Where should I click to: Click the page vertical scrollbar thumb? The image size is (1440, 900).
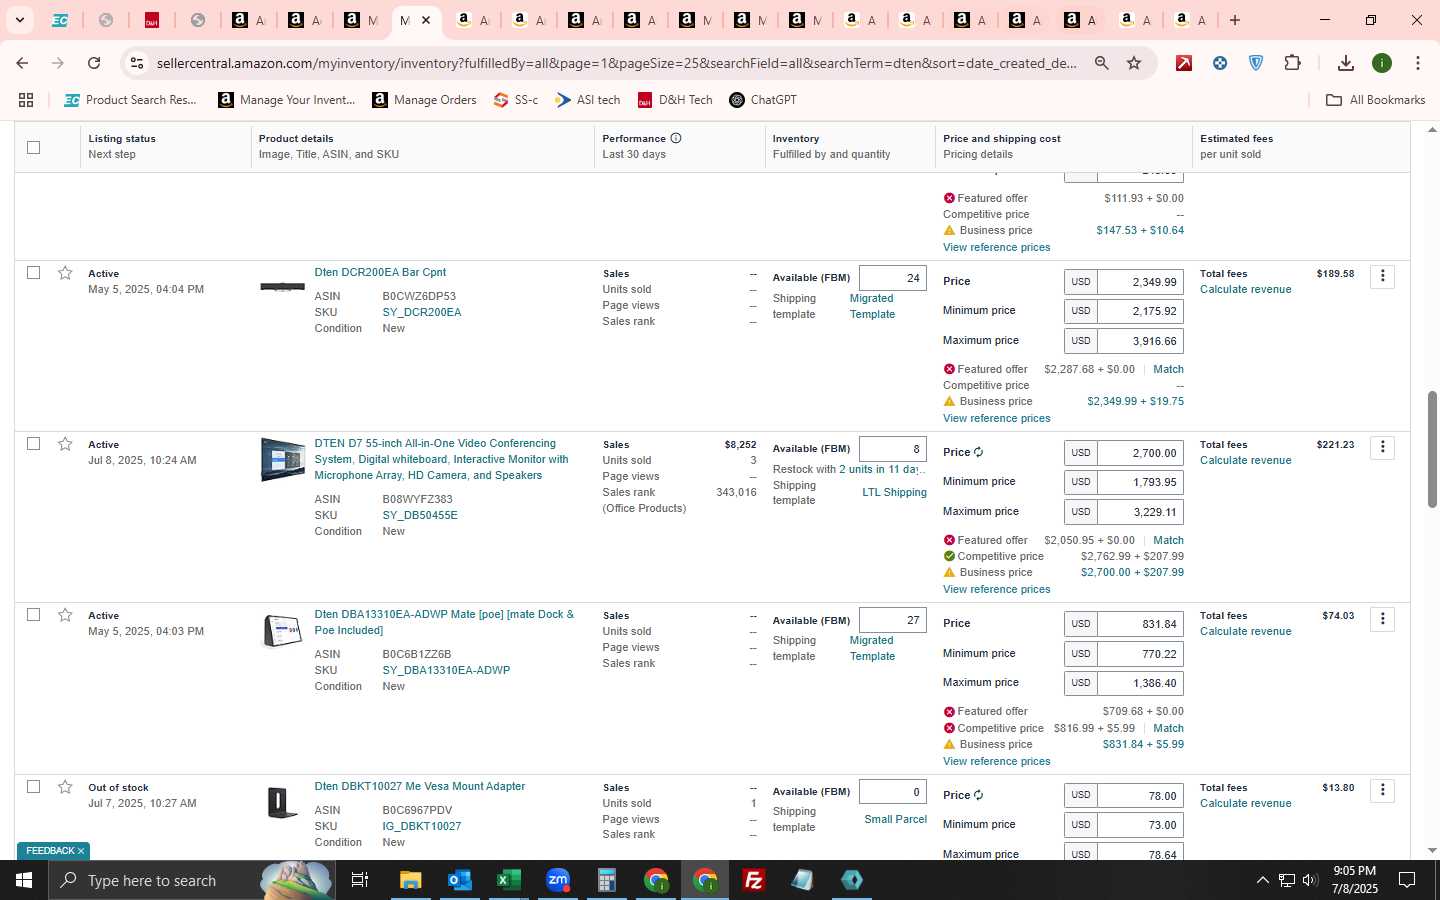click(1432, 449)
